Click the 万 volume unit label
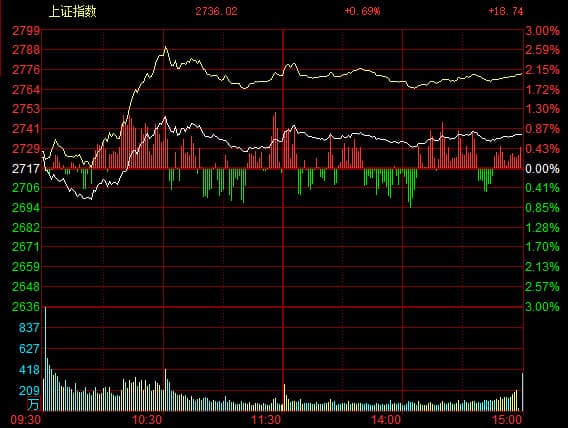Image resolution: width=568 pixels, height=428 pixels. 33,404
